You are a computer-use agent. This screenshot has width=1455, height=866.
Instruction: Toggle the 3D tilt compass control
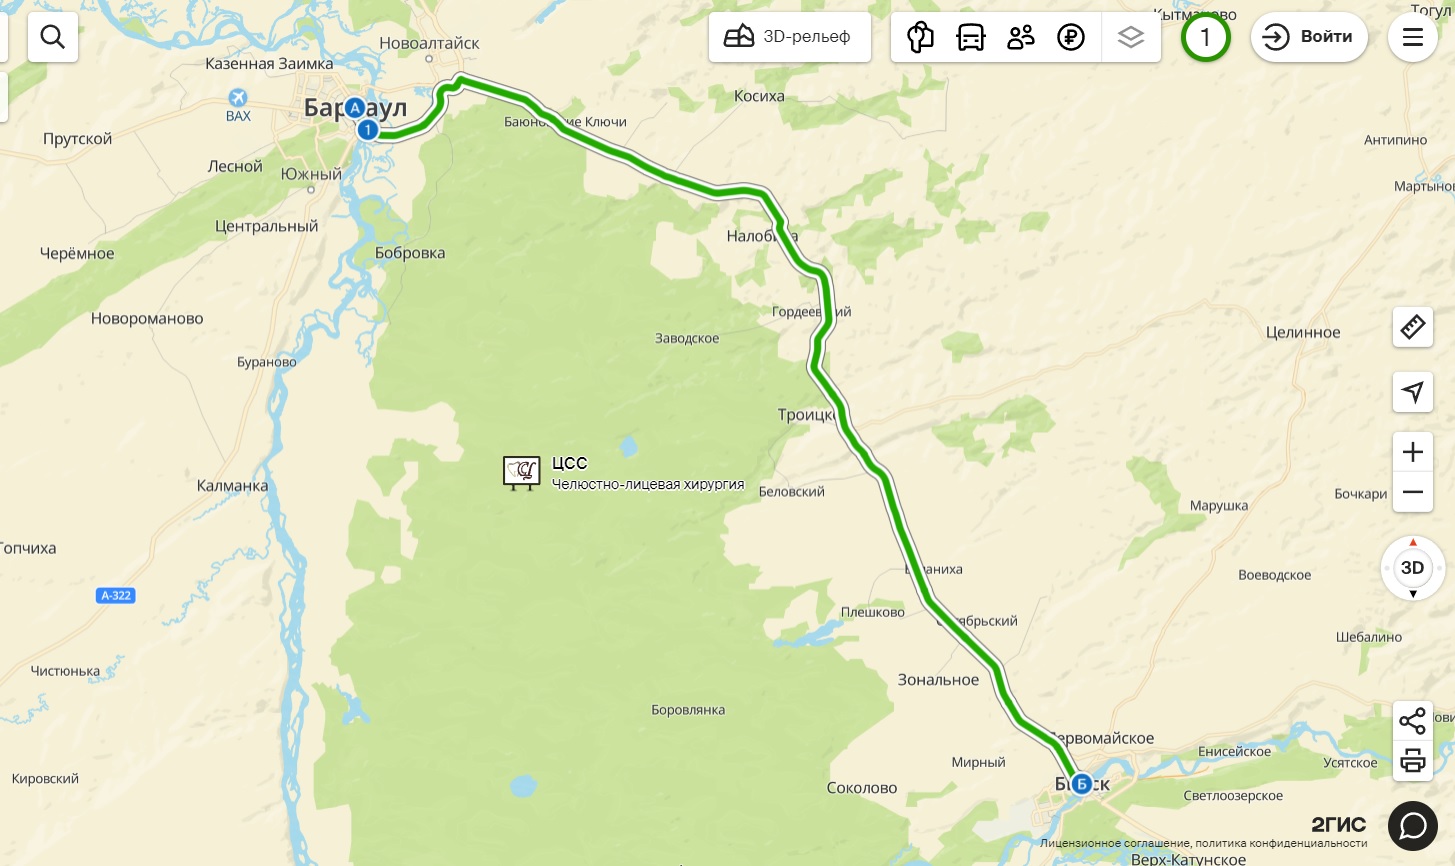pos(1413,568)
